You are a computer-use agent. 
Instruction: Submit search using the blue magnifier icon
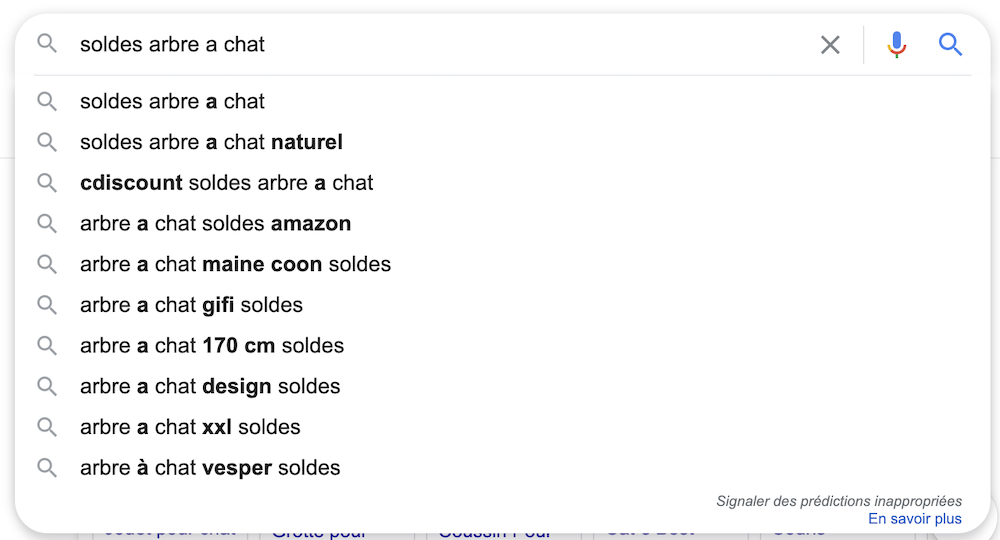coord(950,45)
